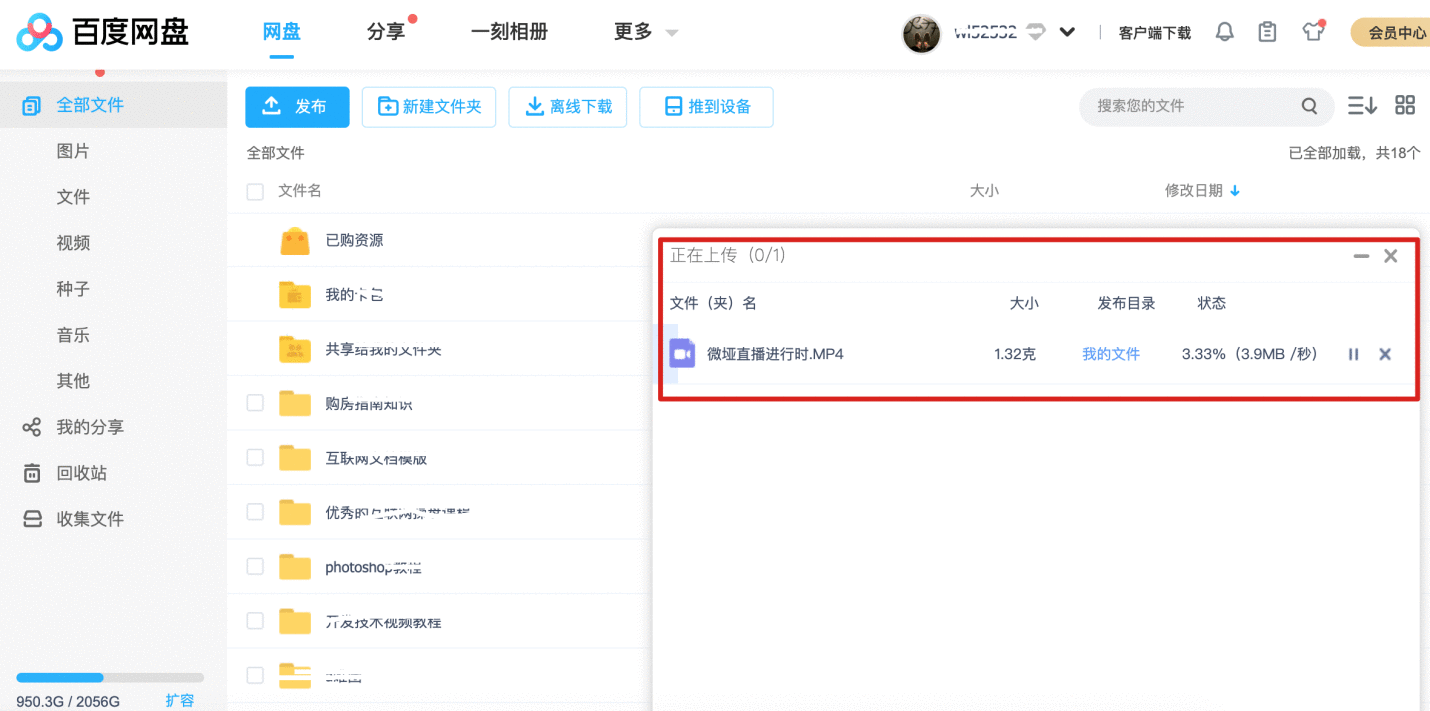Open the clipboard task list icon
This screenshot has height=711, width=1430.
pos(1267,32)
